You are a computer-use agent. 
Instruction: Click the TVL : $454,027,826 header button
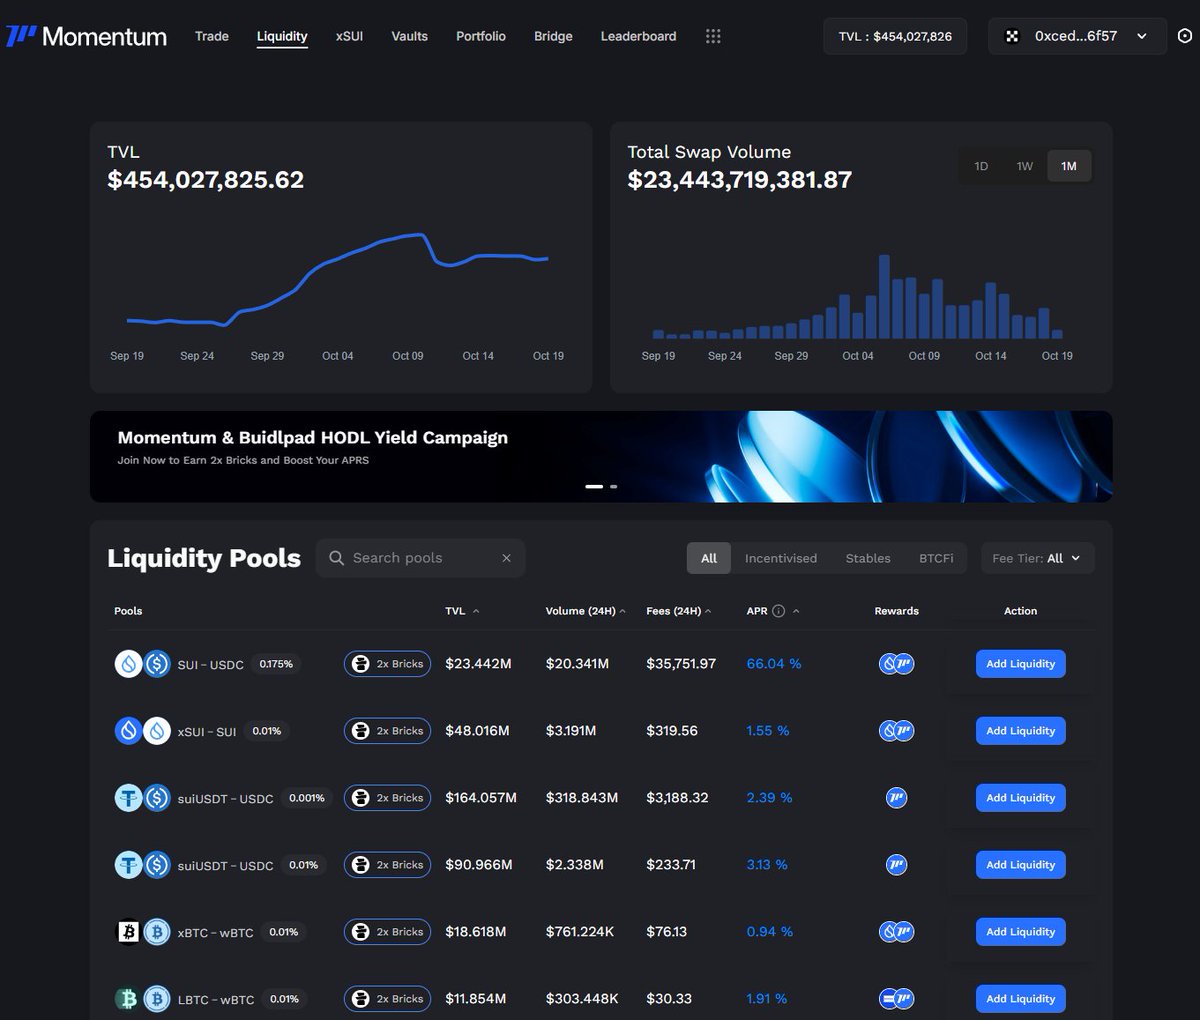tap(895, 36)
